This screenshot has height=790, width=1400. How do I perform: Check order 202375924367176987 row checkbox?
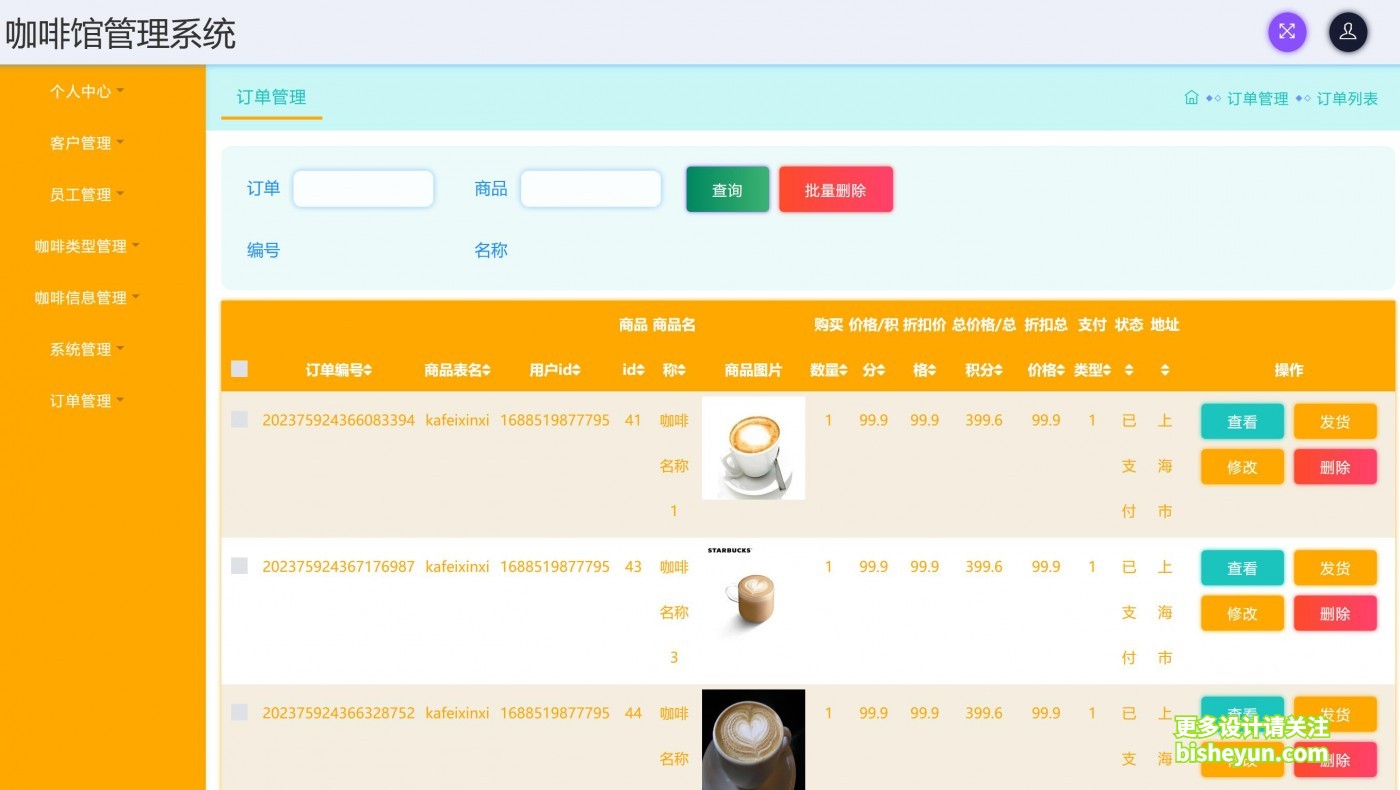[239, 566]
